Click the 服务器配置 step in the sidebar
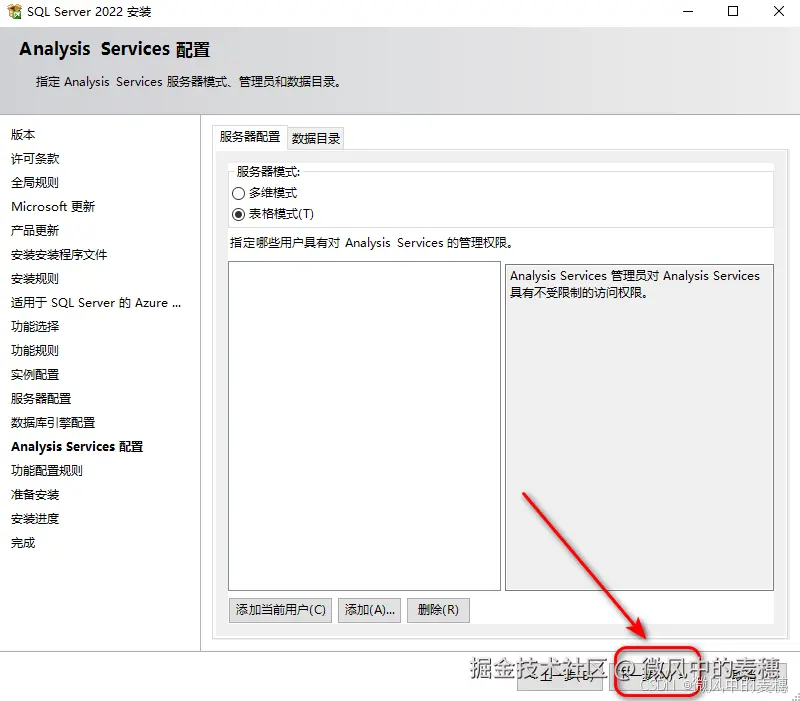 pos(41,398)
